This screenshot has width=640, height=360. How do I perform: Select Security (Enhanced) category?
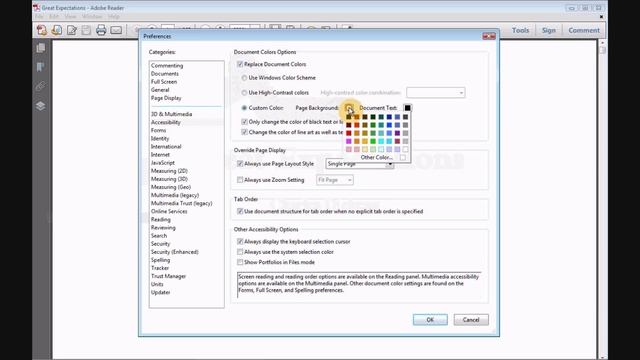(175, 252)
